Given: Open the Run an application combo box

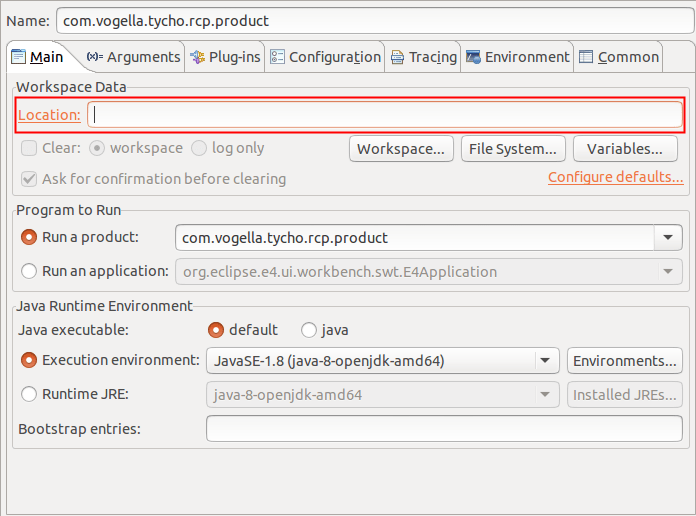Looking at the screenshot, I should 429,271.
